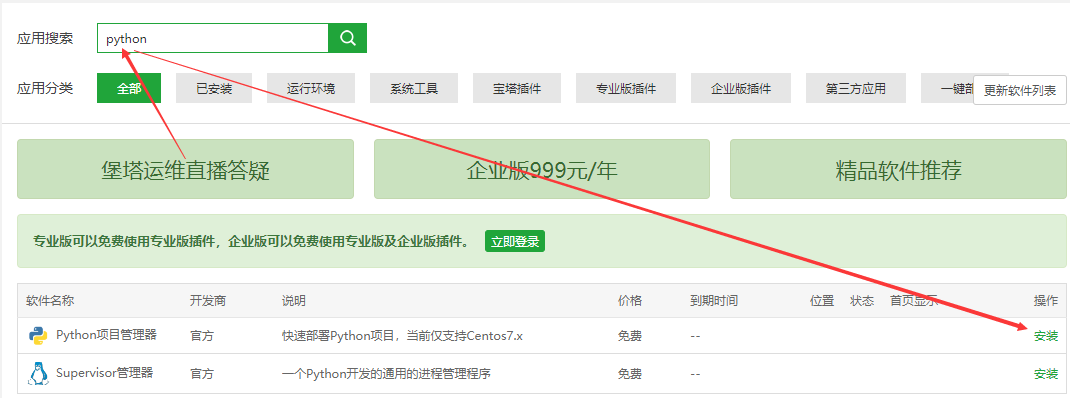The width and height of the screenshot is (1070, 398).
Task: Click 免费 price in Supervisor管理器 row
Action: 630,373
